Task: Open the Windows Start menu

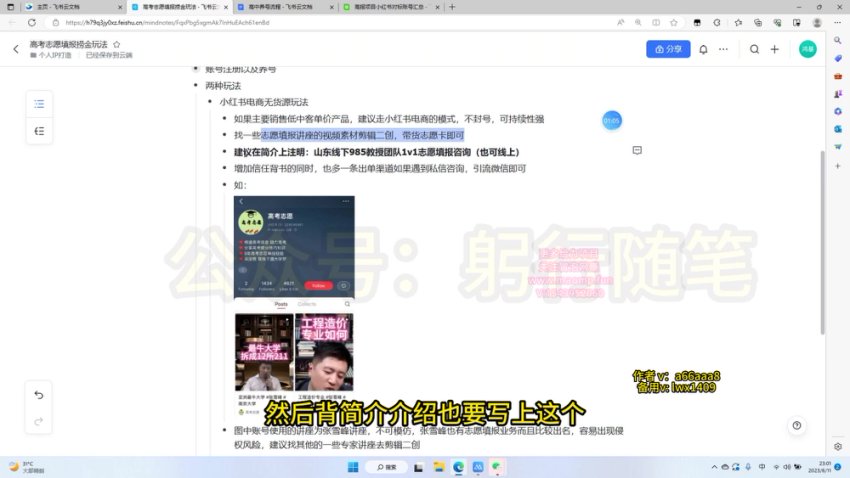Action: (353, 466)
